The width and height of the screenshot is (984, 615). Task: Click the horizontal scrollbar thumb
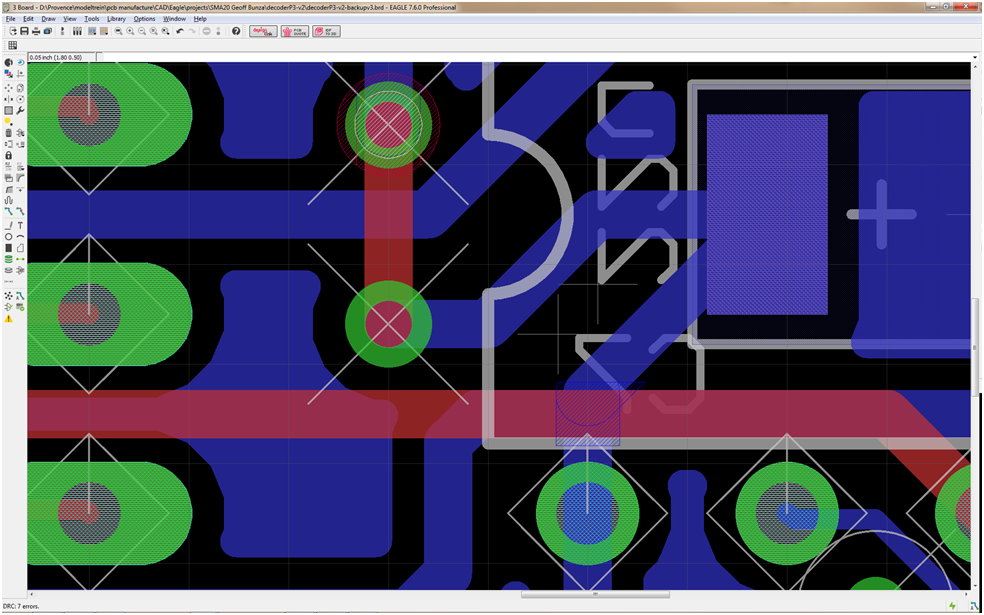click(595, 594)
